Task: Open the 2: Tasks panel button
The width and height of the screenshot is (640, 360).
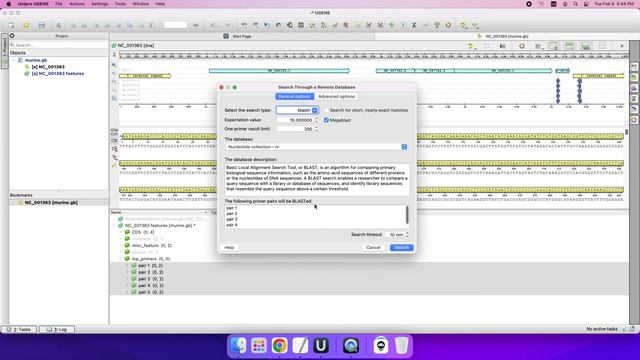Action: 20,329
